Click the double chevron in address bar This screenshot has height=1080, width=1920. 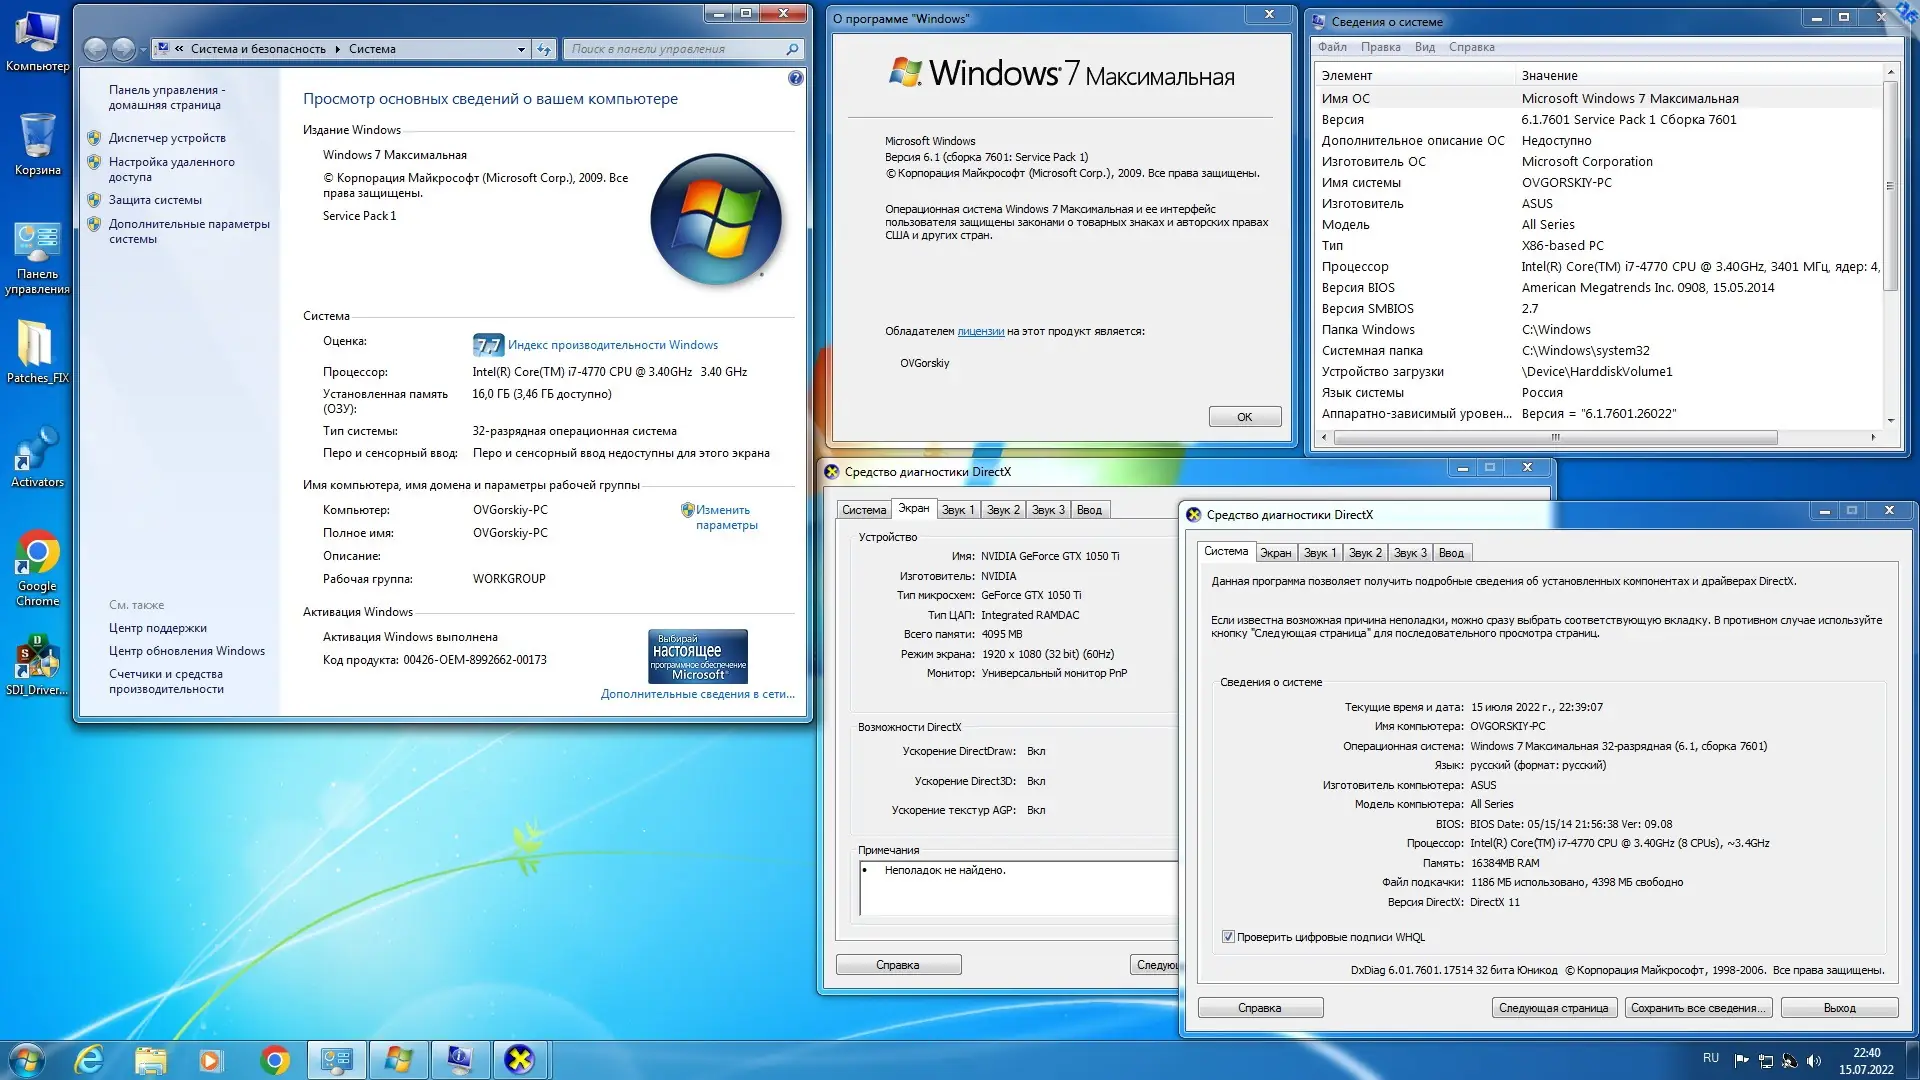[179, 49]
